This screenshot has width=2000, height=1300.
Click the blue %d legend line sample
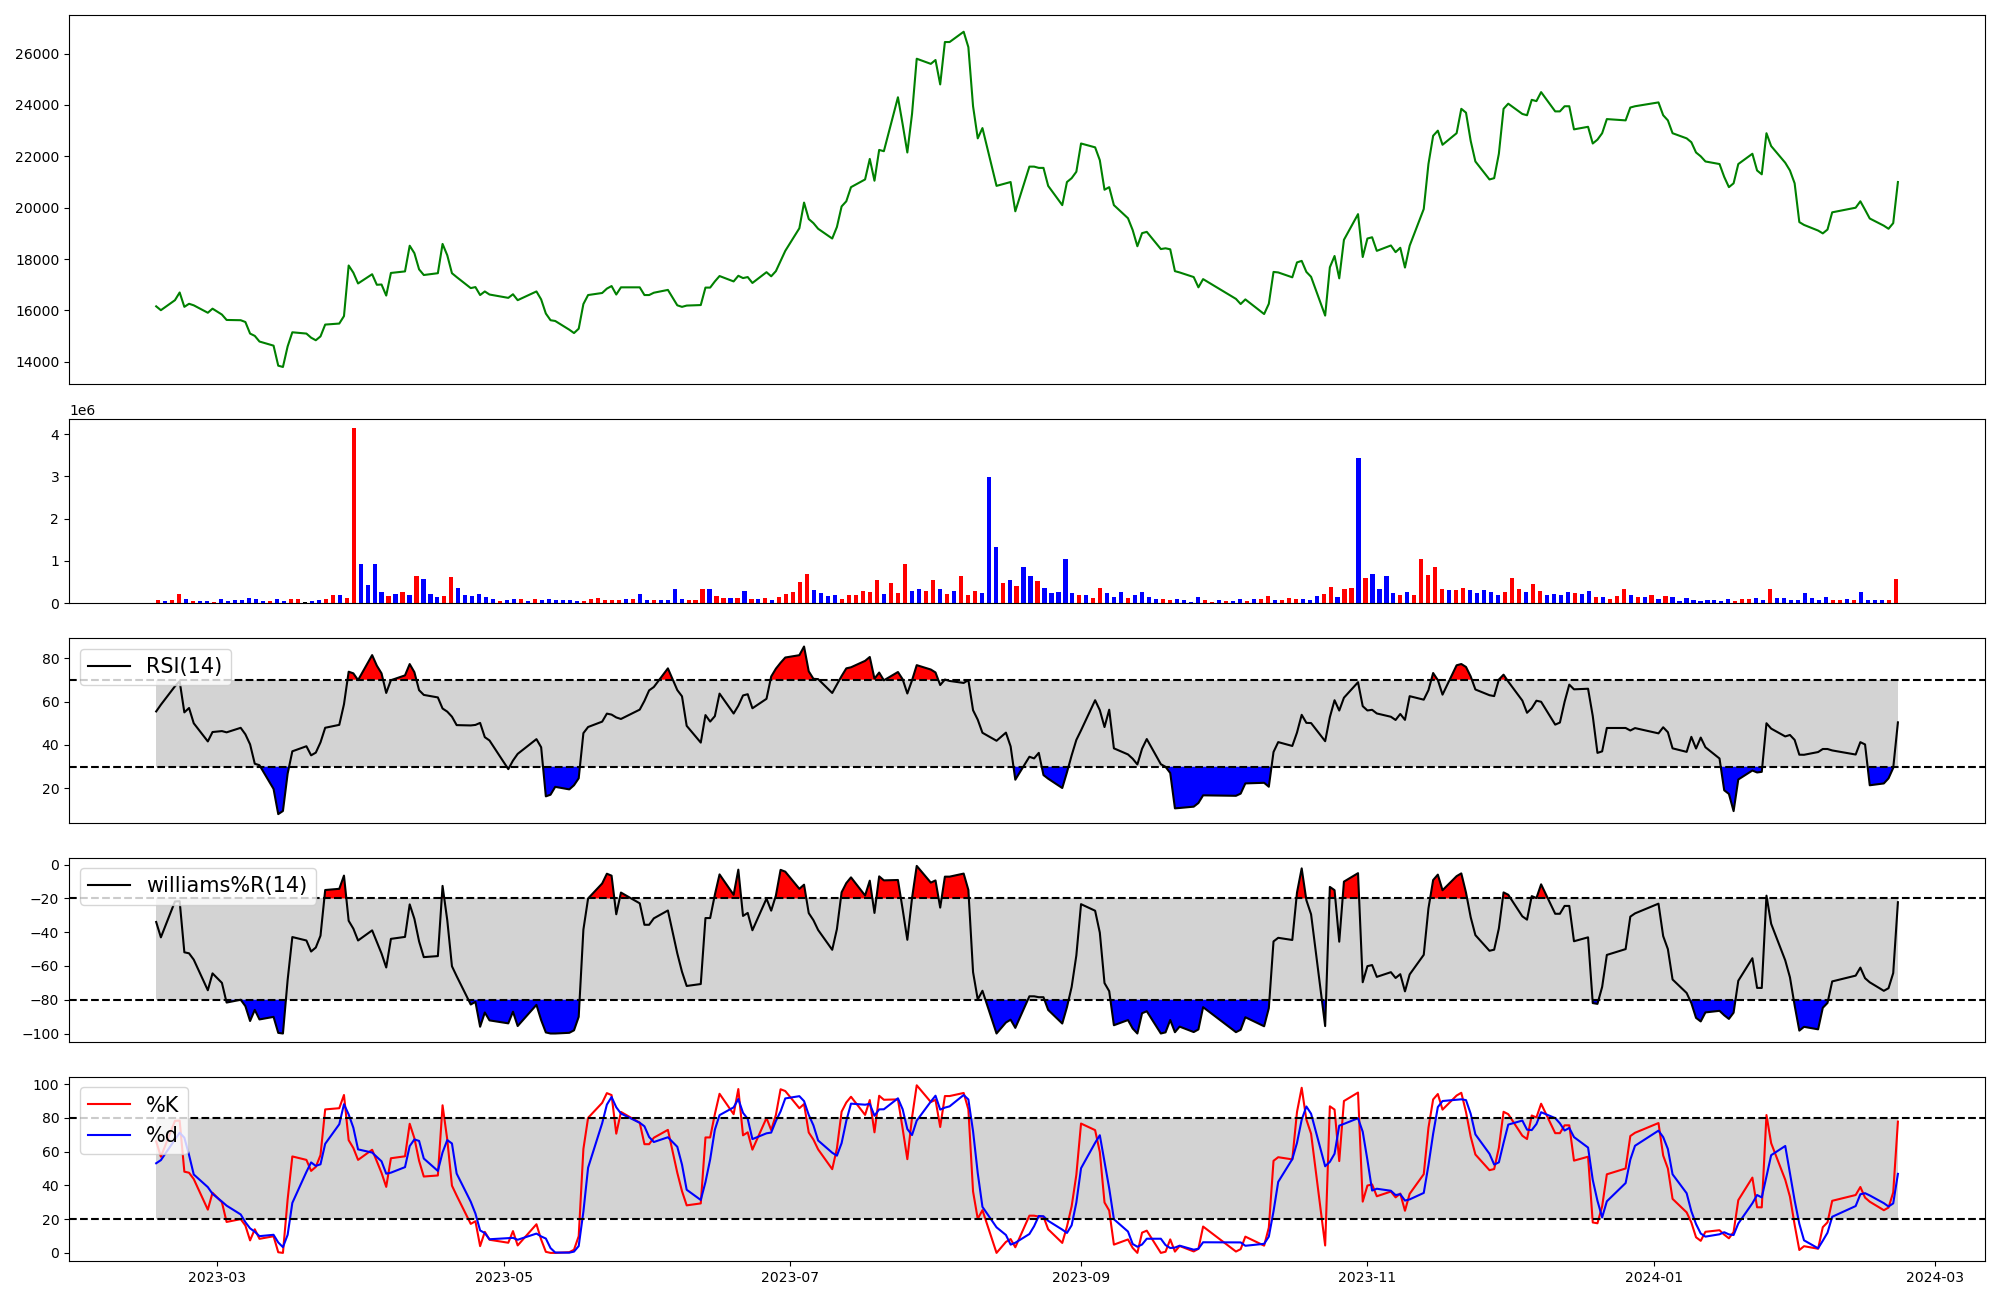coord(109,1134)
